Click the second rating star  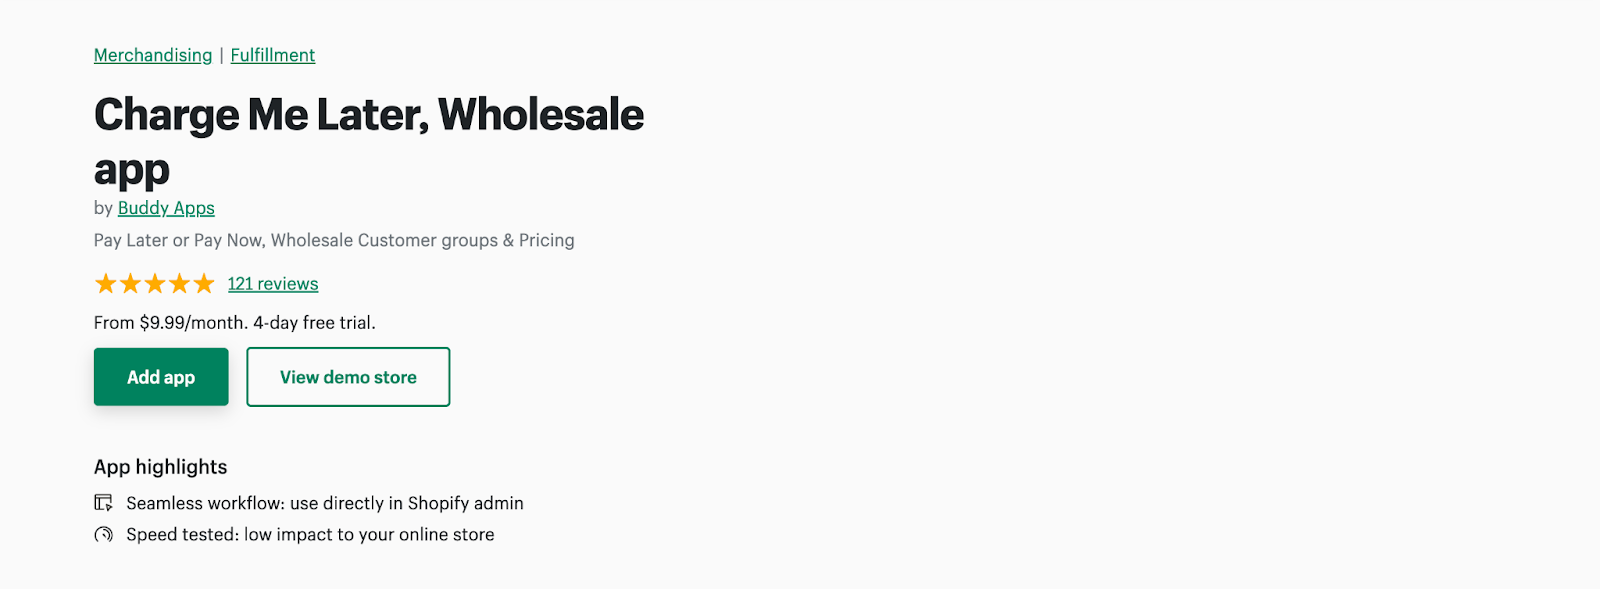click(130, 284)
